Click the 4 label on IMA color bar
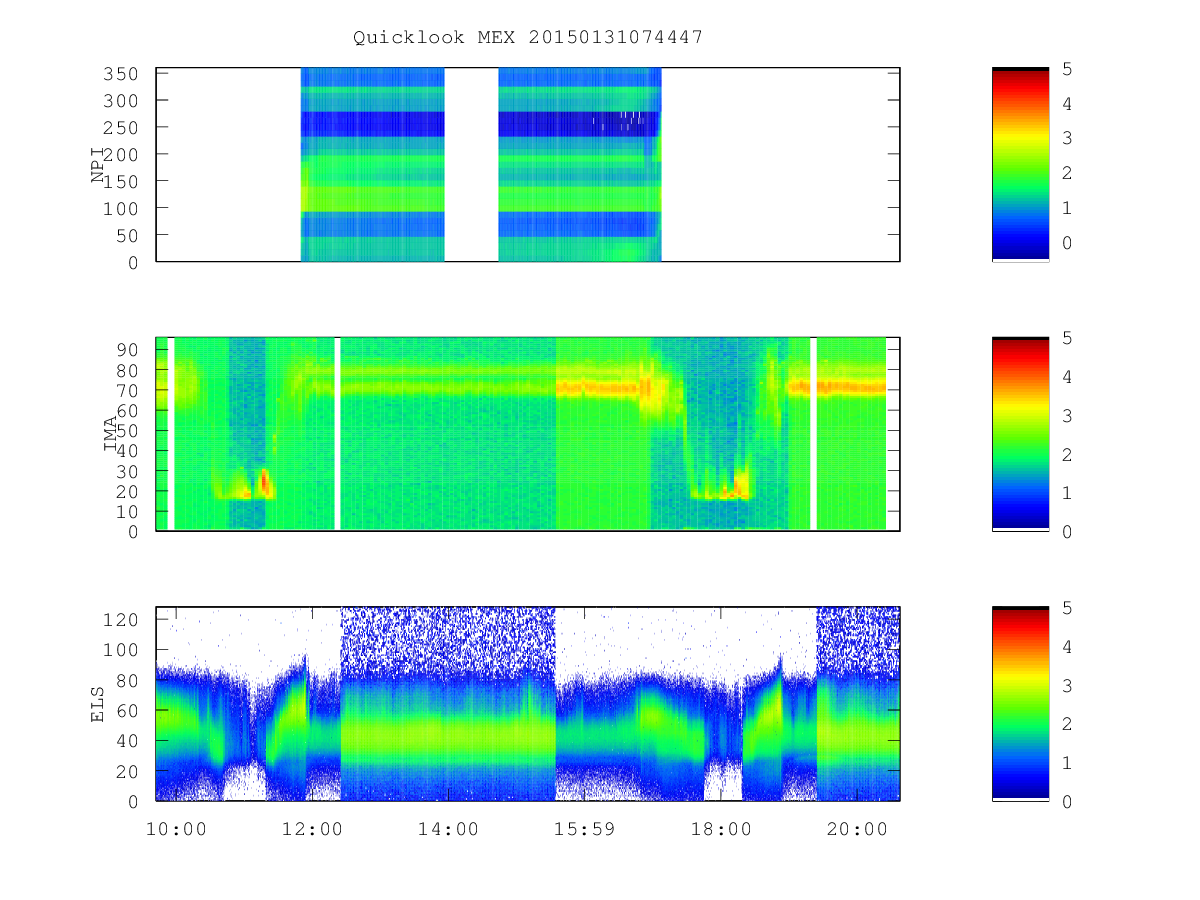The image size is (1200, 900). click(x=1068, y=377)
